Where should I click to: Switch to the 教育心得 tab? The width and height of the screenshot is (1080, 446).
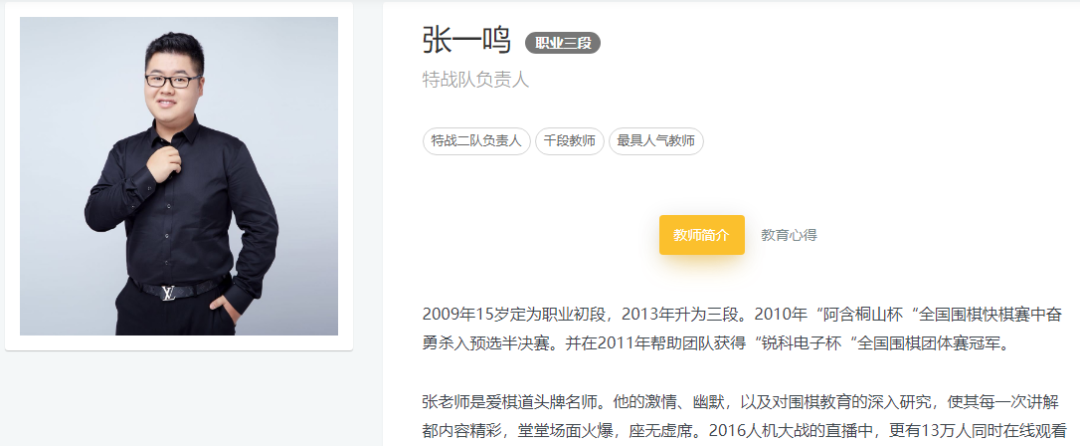[789, 235]
